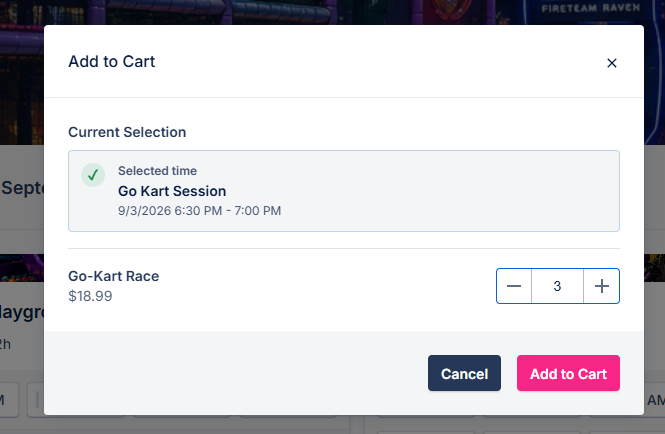The height and width of the screenshot is (434, 665).
Task: Select the quantity field showing 3
Action: point(557,286)
